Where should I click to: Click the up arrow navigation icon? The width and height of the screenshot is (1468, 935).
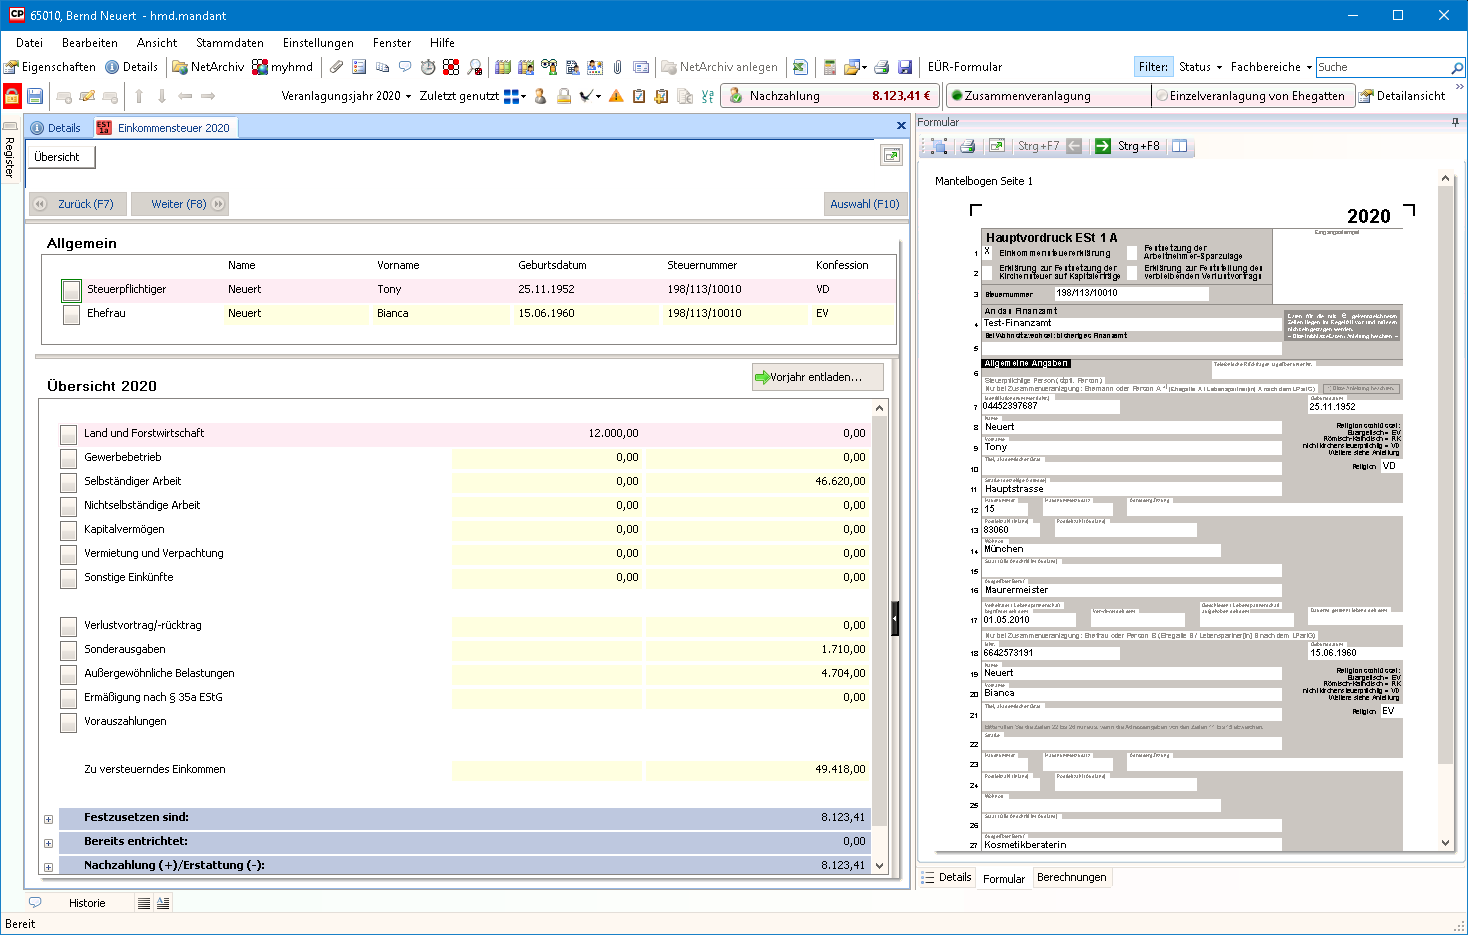[139, 96]
